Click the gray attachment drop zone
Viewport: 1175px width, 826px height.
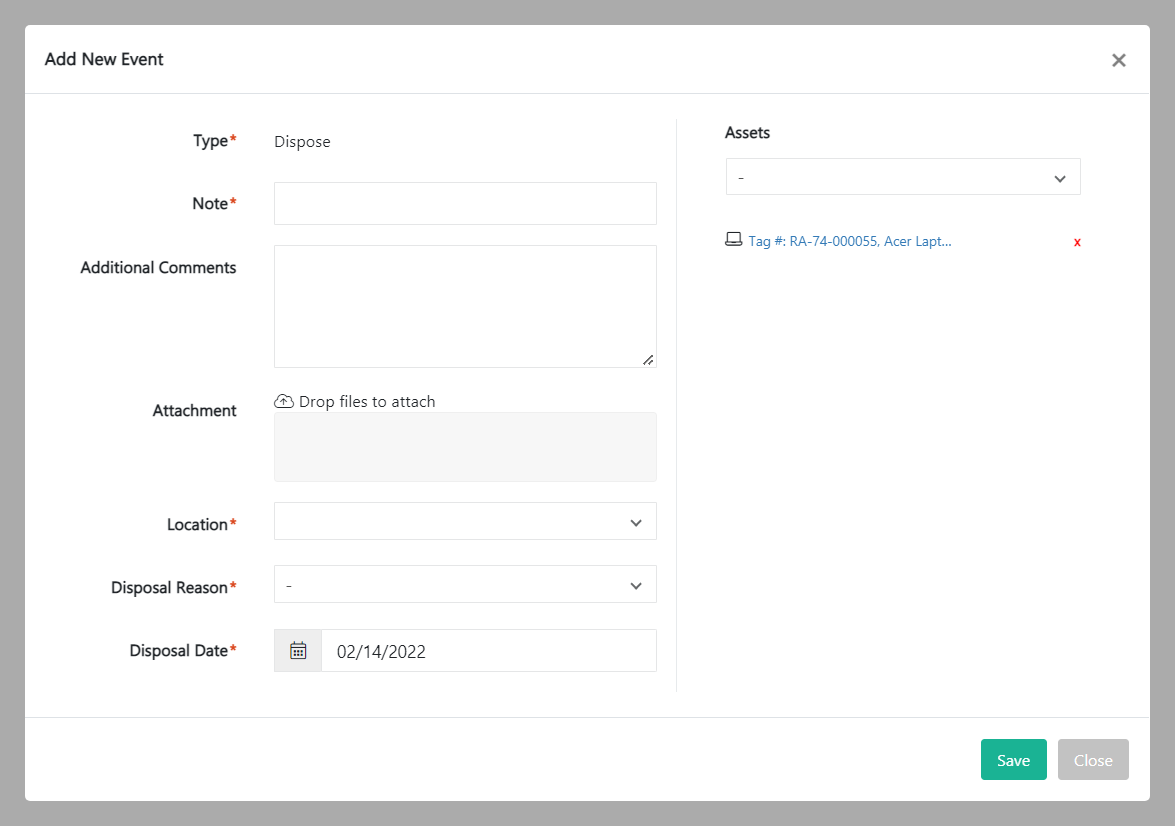coord(465,447)
